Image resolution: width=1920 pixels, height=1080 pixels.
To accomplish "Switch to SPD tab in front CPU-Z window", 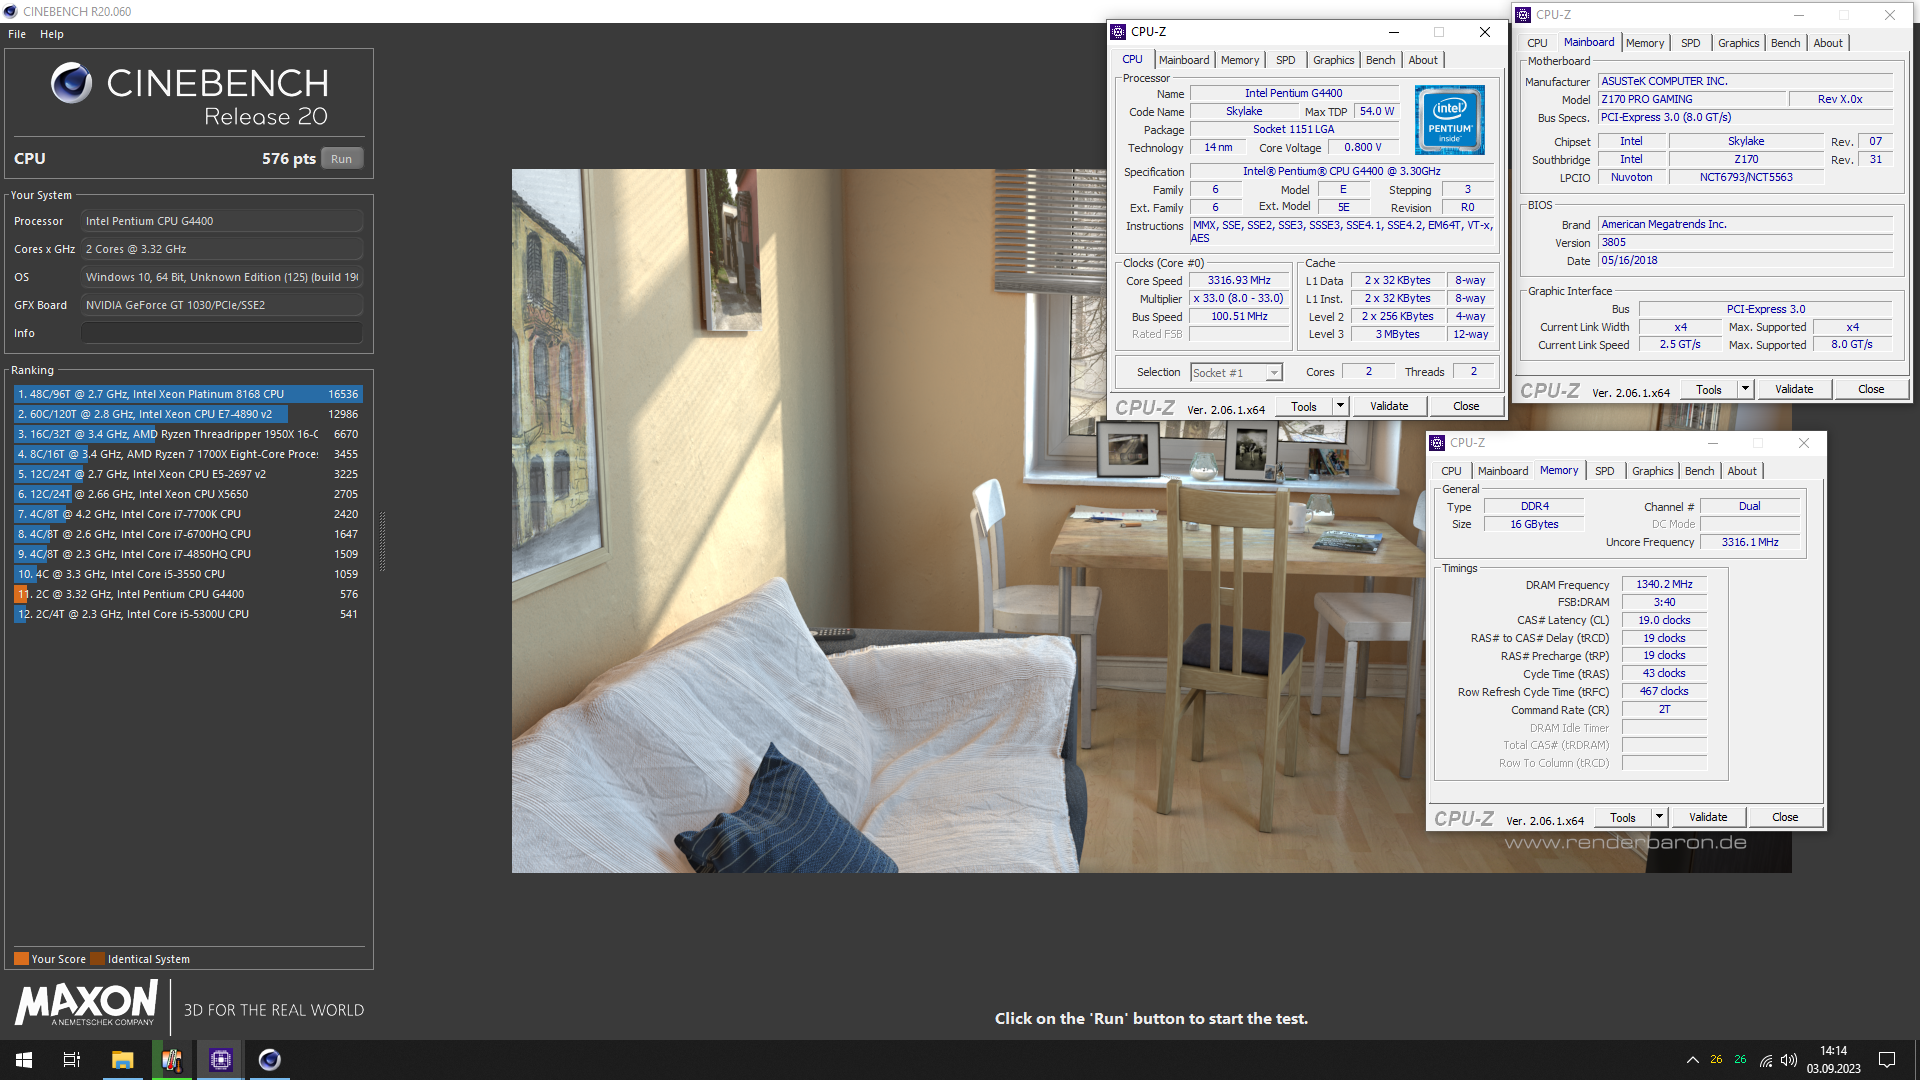I will click(x=1286, y=60).
